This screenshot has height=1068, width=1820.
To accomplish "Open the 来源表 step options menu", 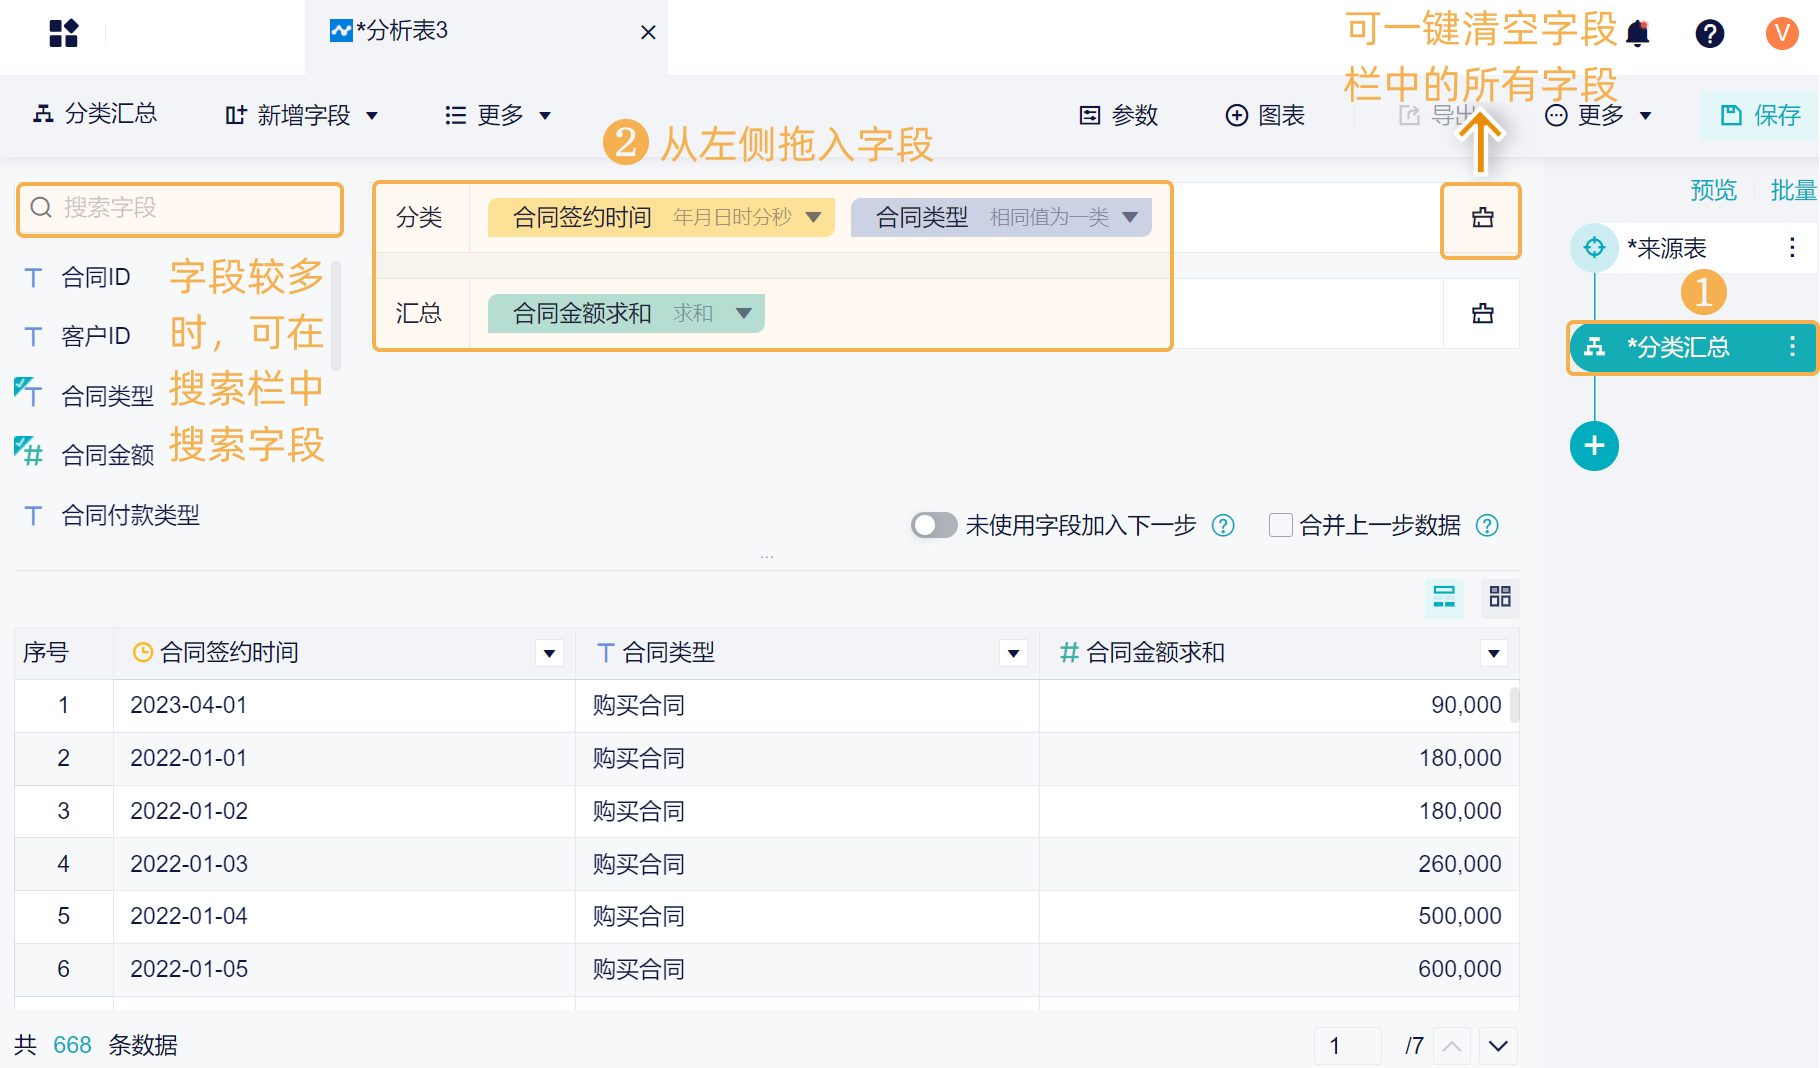I will point(1792,247).
